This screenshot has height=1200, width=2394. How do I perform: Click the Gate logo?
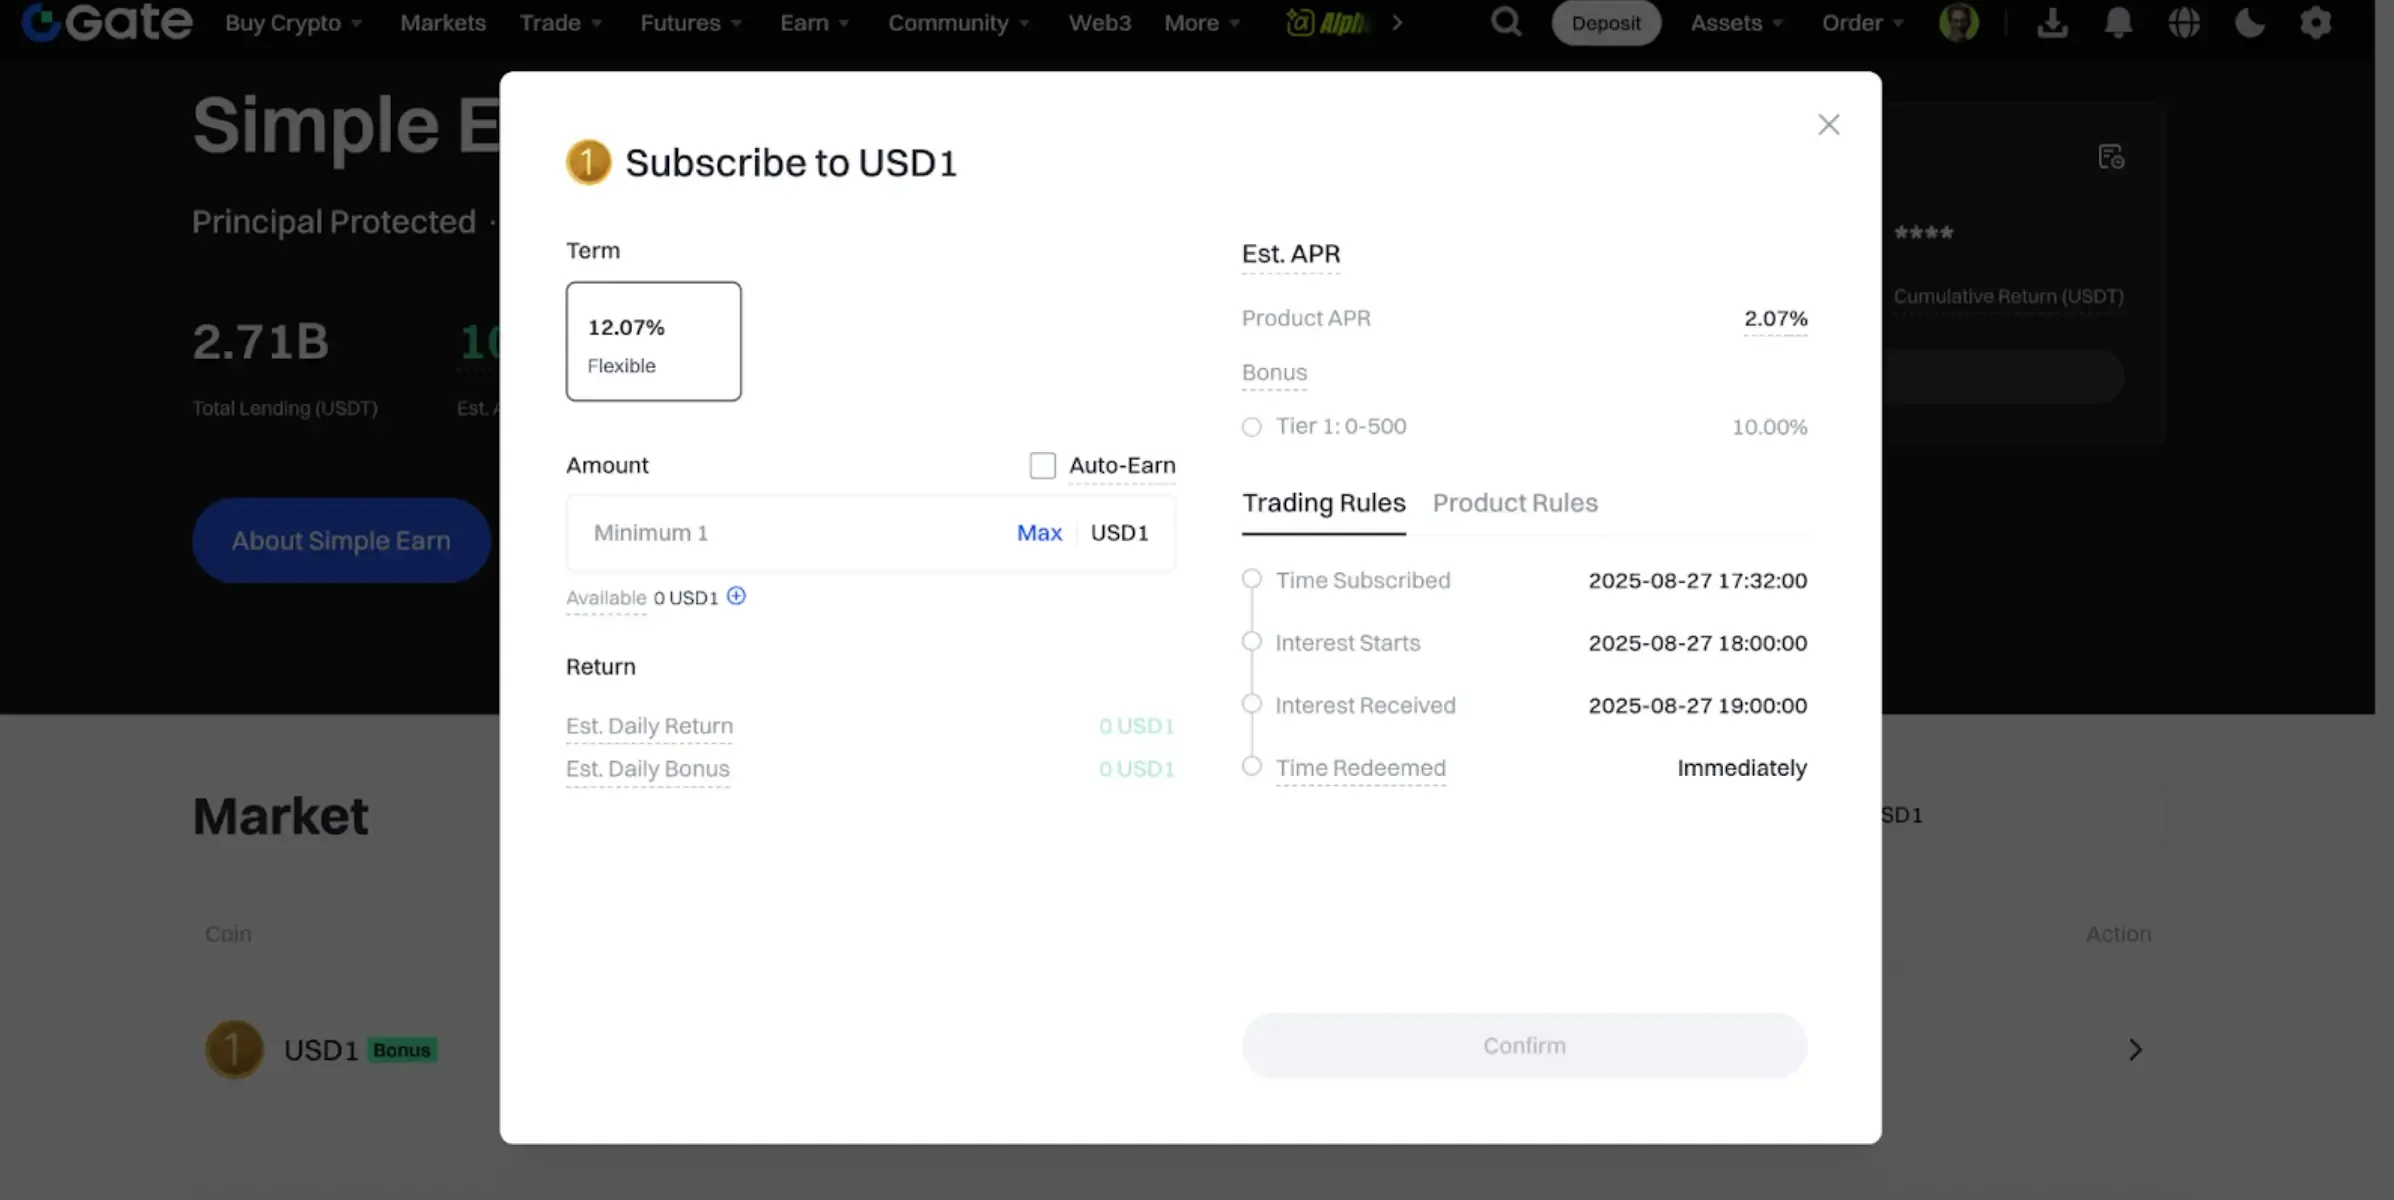pyautogui.click(x=105, y=22)
